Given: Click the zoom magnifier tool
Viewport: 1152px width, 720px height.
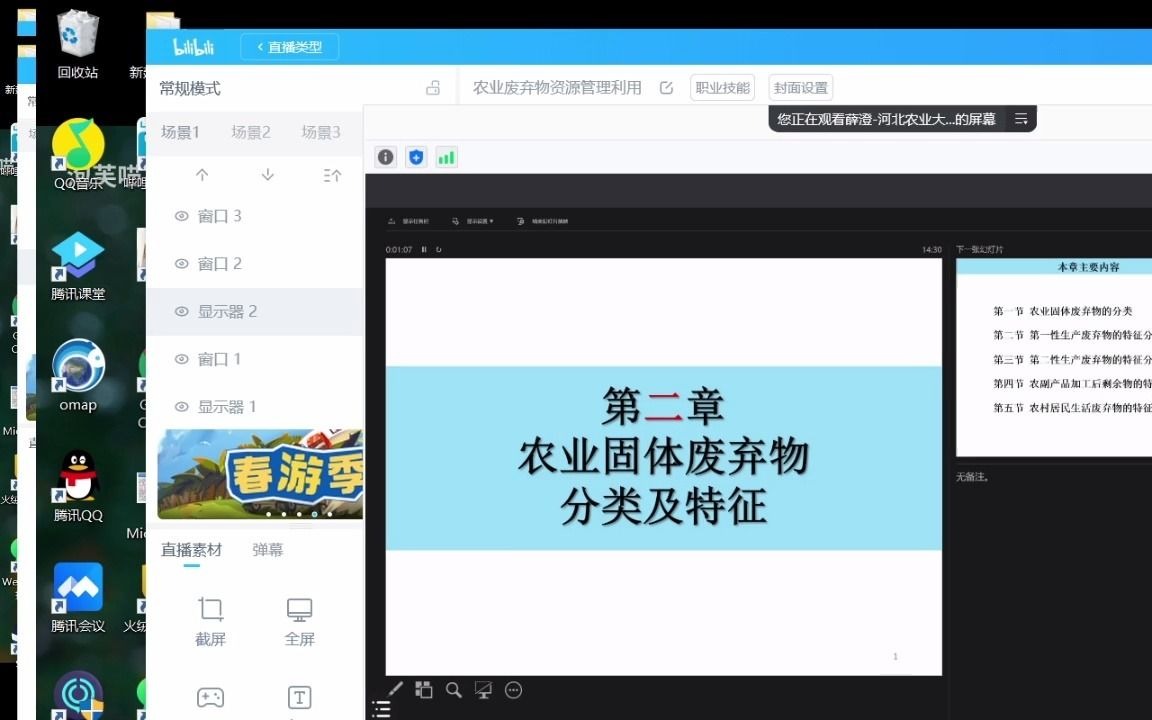Looking at the screenshot, I should pos(454,690).
